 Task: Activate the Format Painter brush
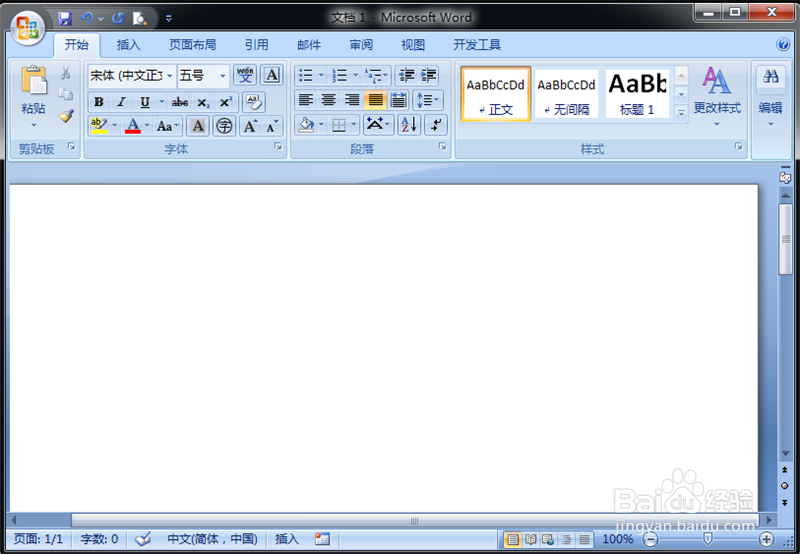click(x=66, y=116)
